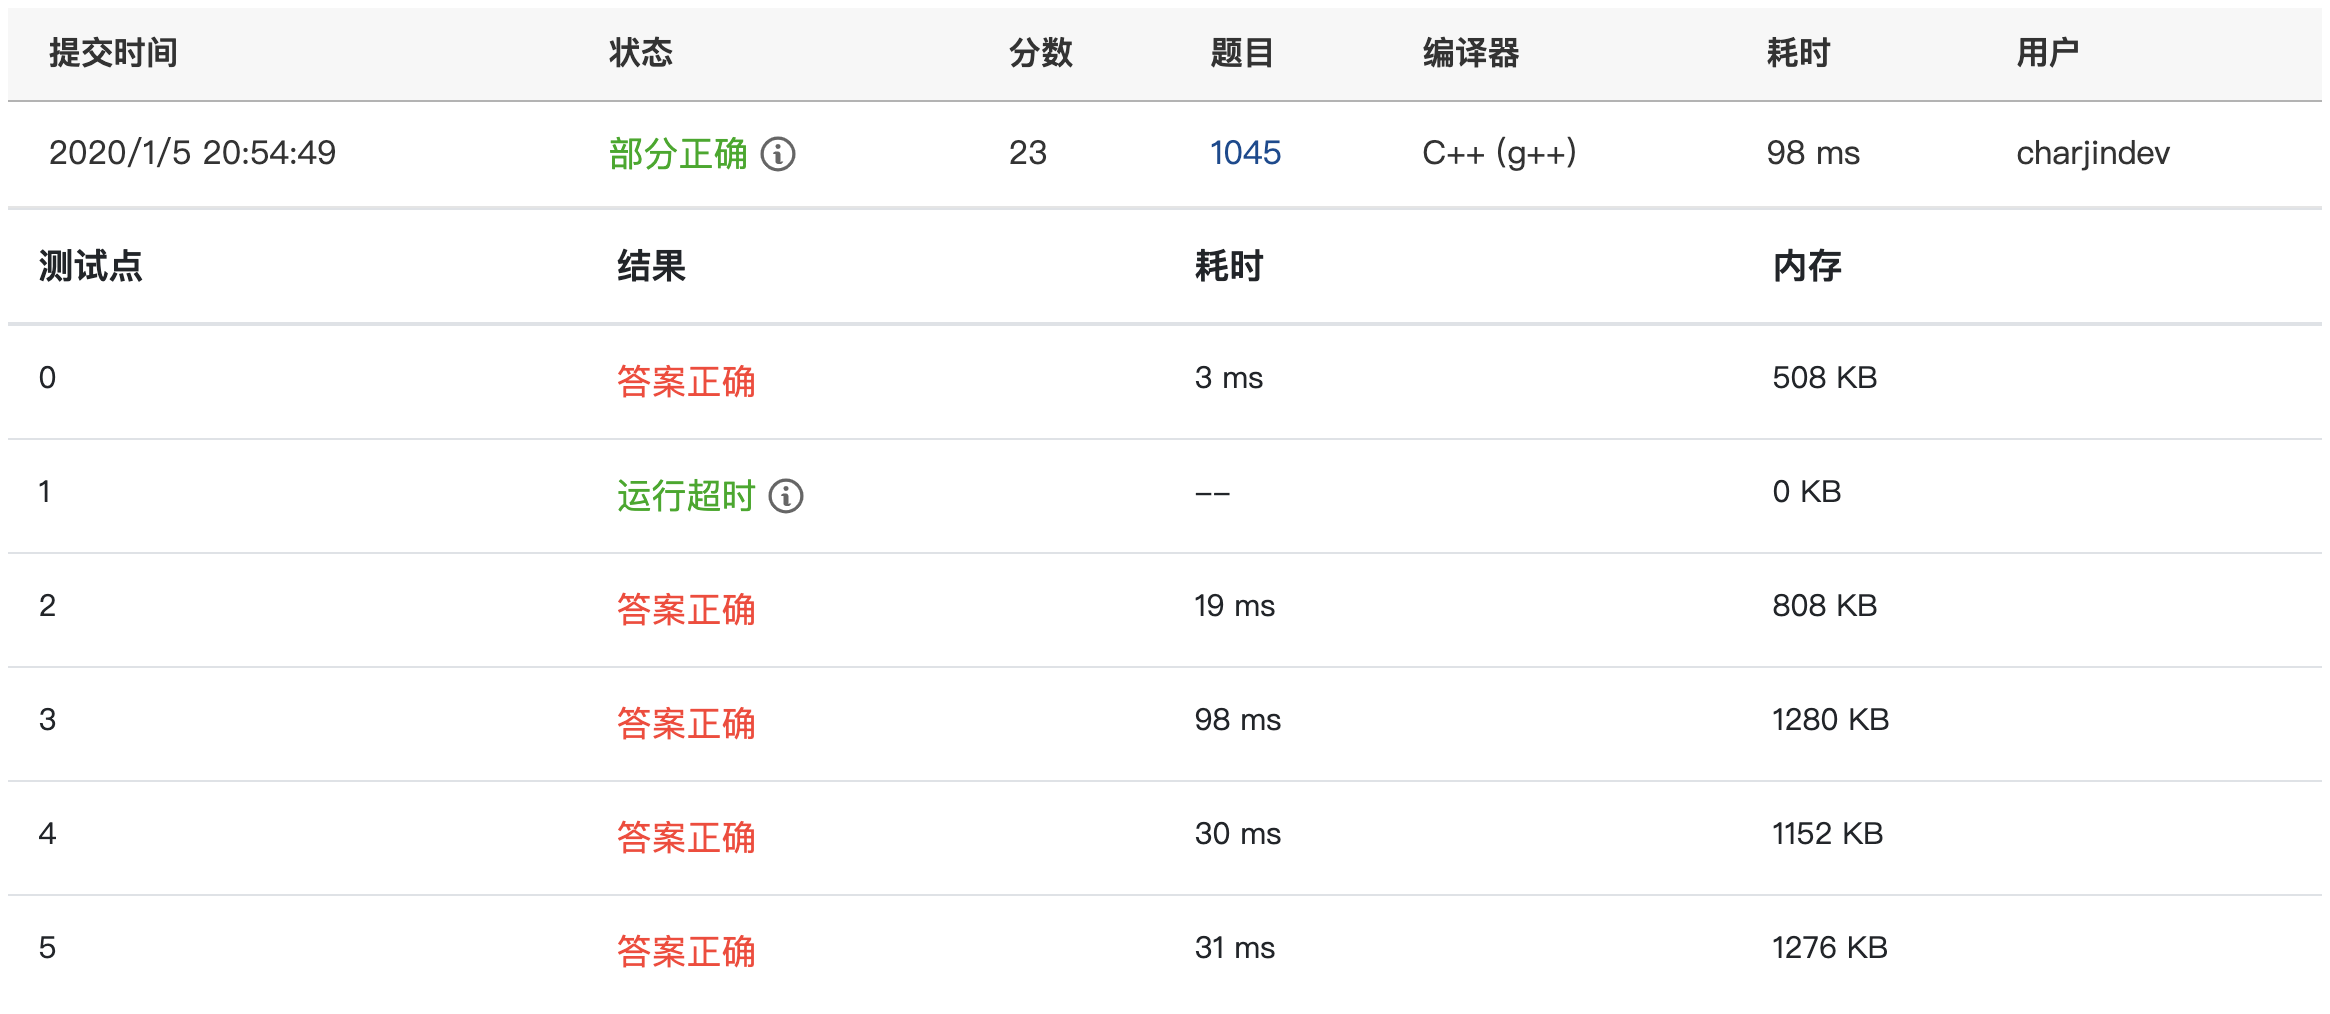This screenshot has height=1014, width=2330.
Task: Click the 508 KB memory value
Action: (x=1825, y=378)
